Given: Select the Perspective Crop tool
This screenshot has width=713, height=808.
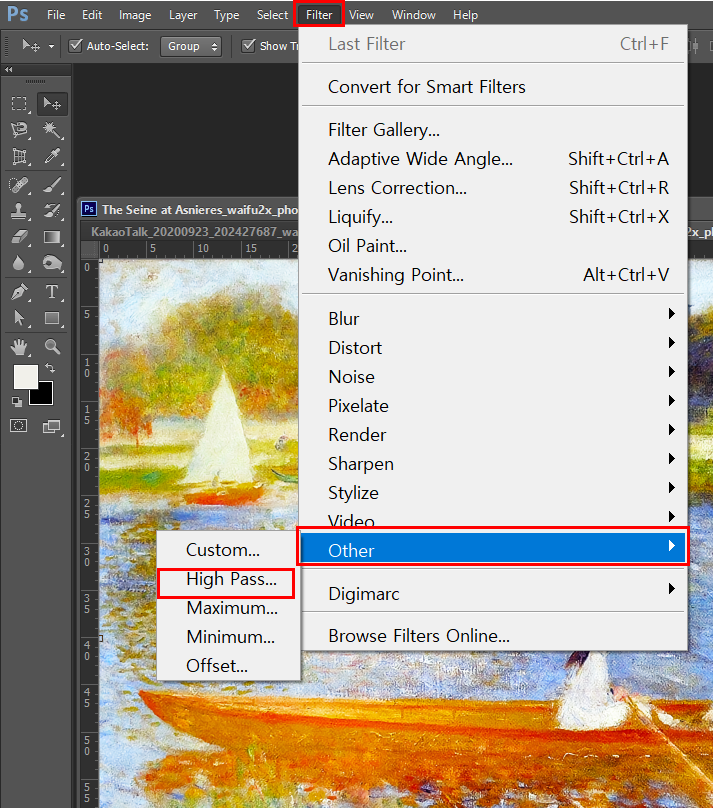Looking at the screenshot, I should pyautogui.click(x=20, y=156).
